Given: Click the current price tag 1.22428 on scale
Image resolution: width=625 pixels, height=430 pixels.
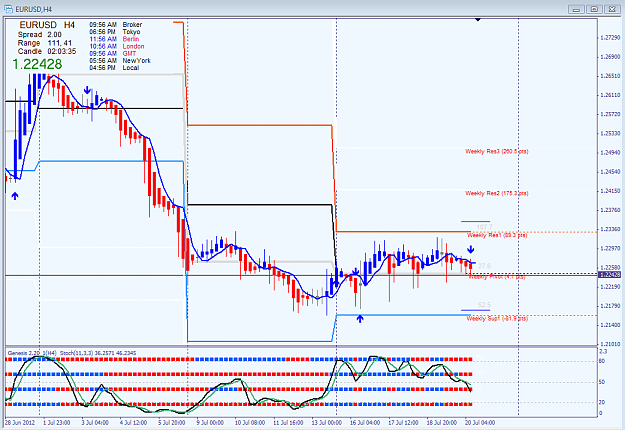Looking at the screenshot, I should tap(610, 275).
